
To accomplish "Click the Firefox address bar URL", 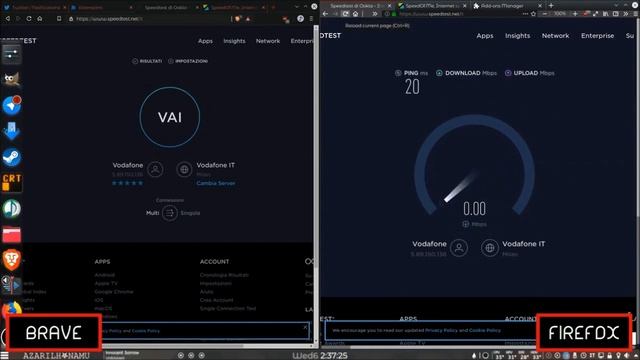I will tap(431, 14).
